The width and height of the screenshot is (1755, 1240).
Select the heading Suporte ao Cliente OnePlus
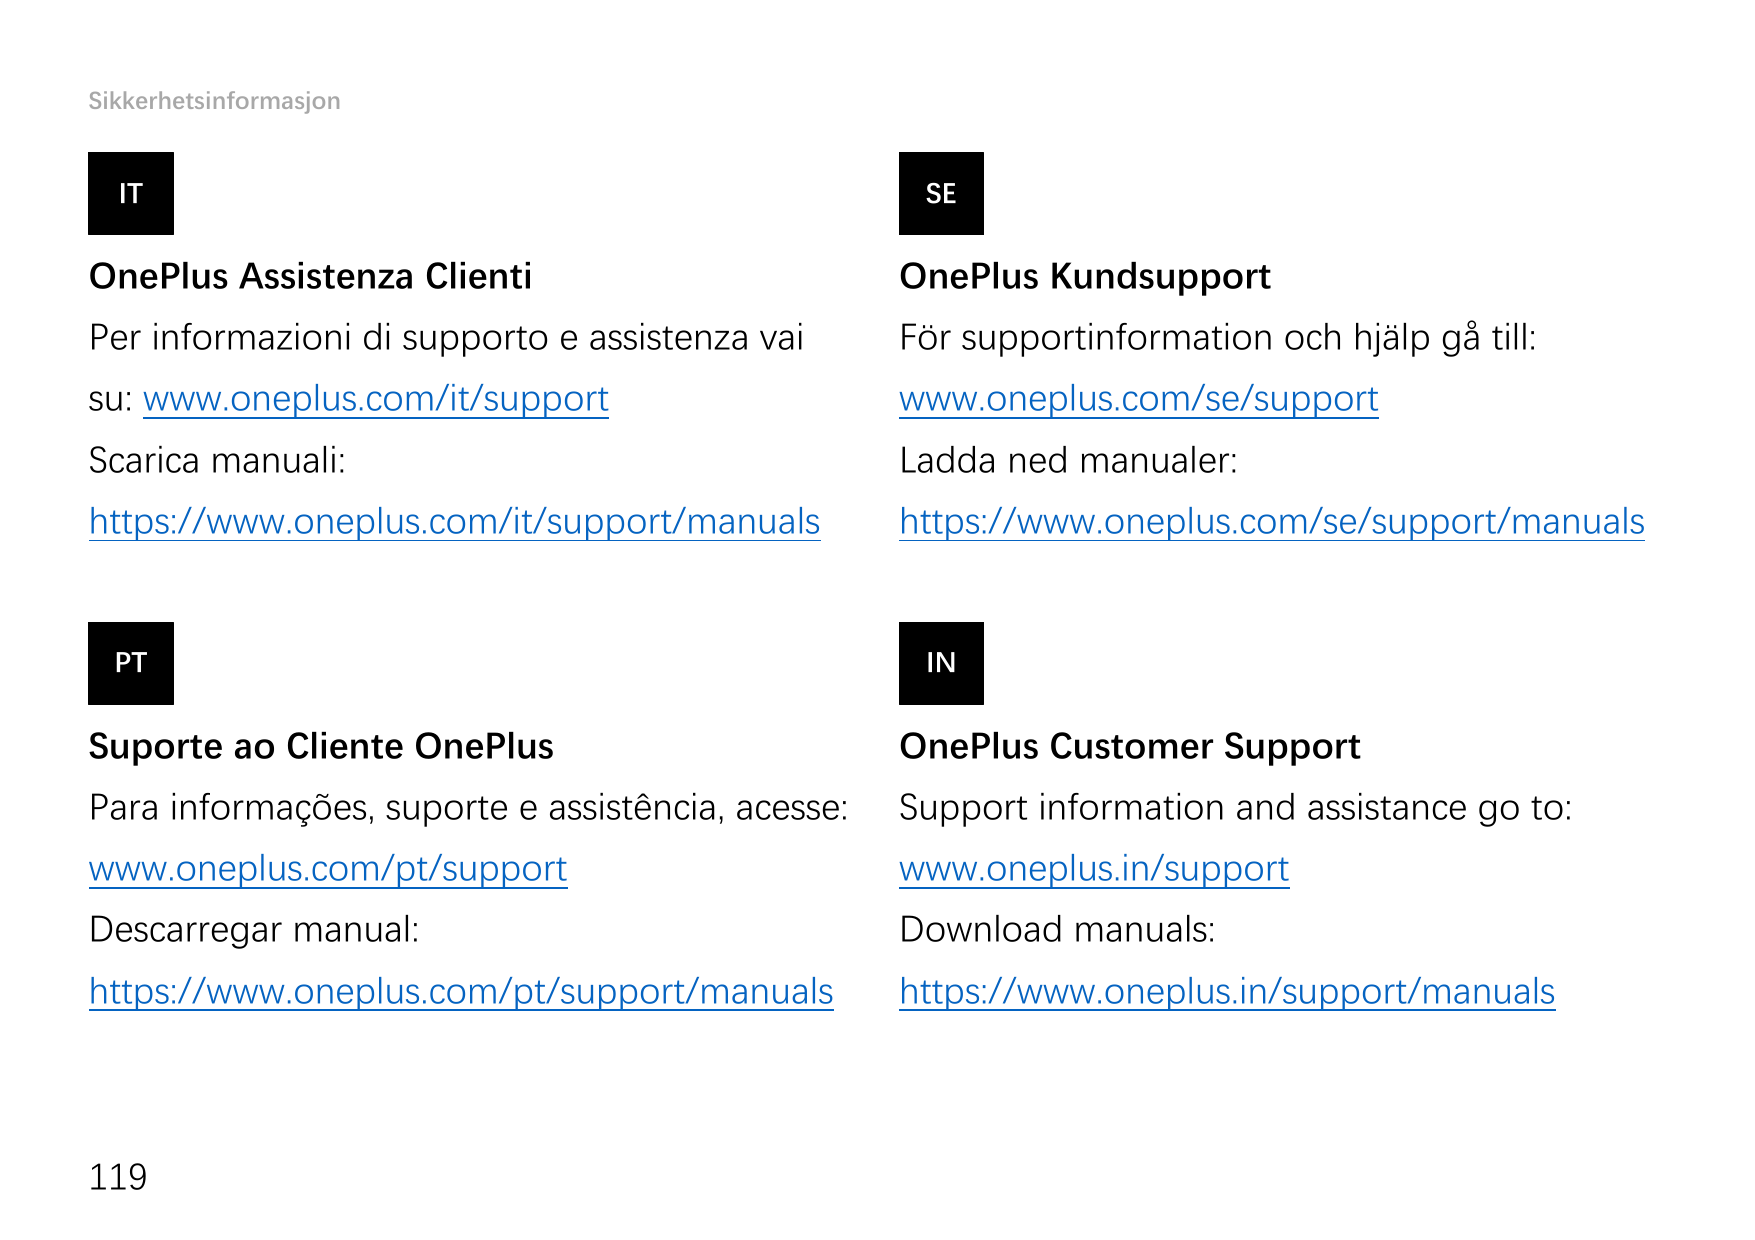pos(321,747)
